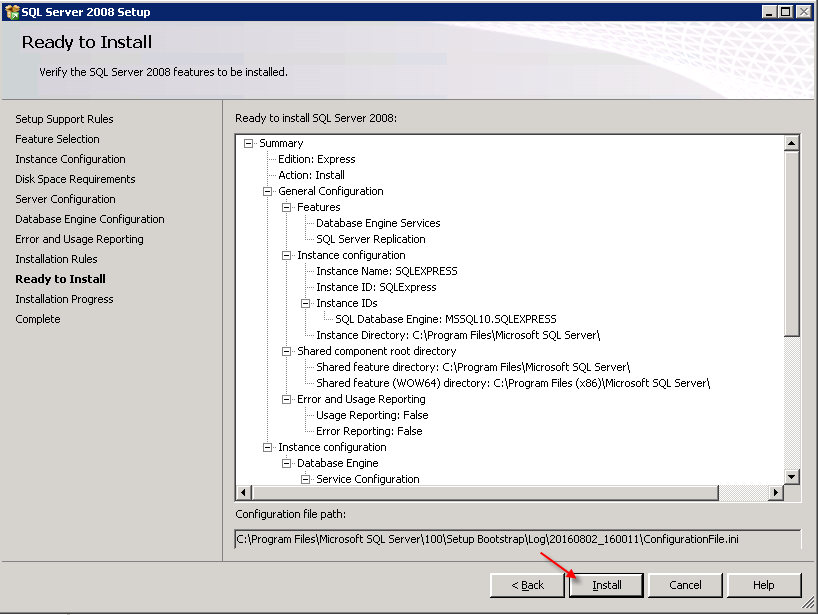
Task: Maximize the SQL Server Setup window
Action: [785, 11]
